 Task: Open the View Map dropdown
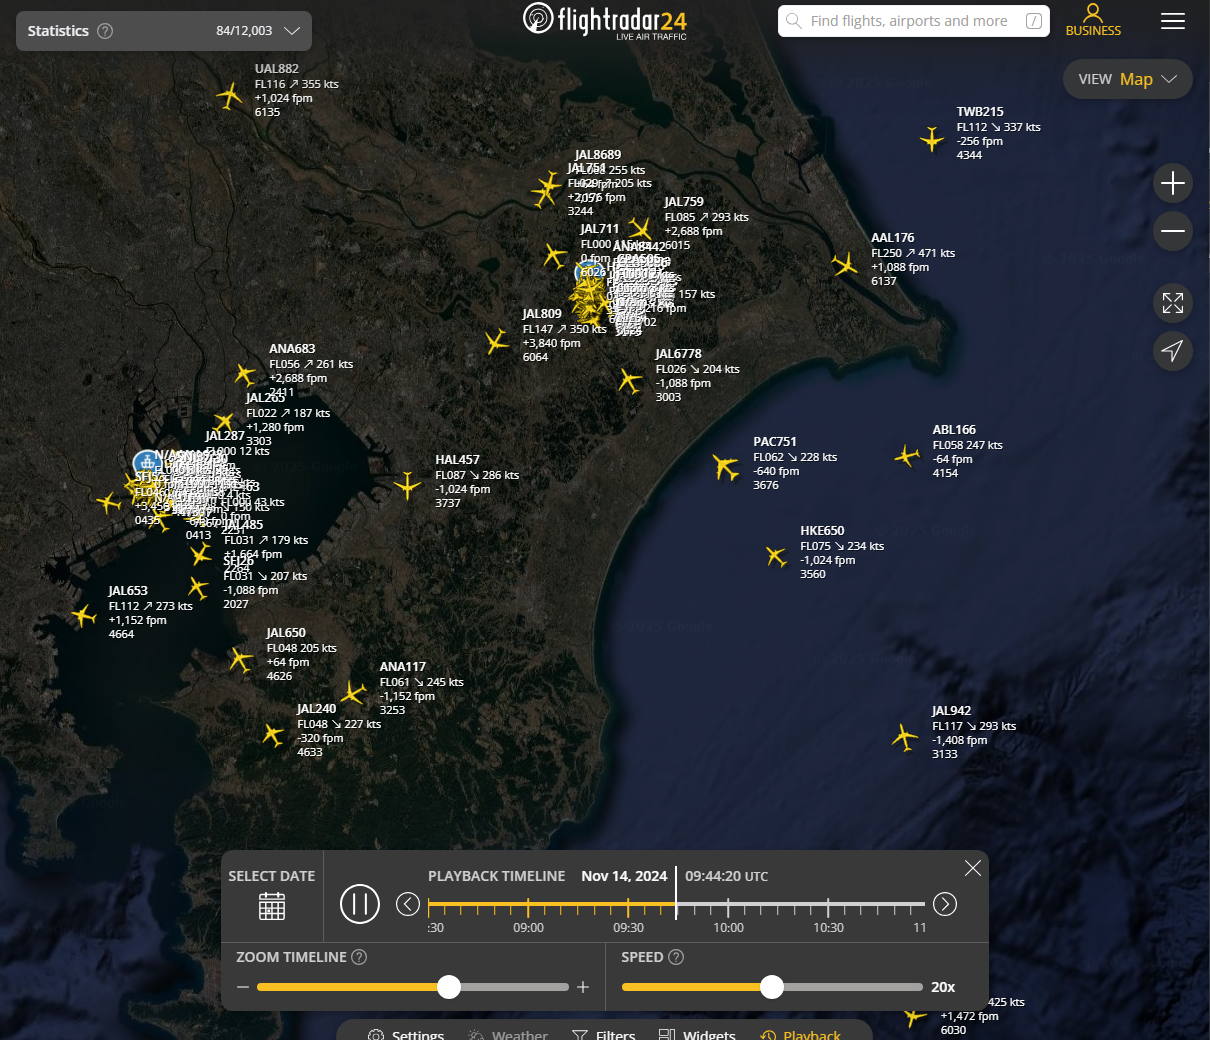point(1127,79)
